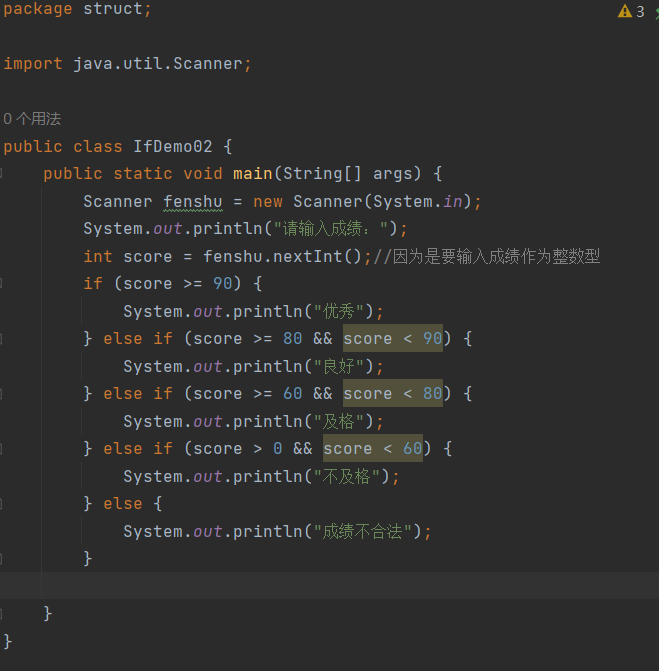This screenshot has height=671, width=659.
Task: Click the 'class' keyword
Action: point(98,146)
